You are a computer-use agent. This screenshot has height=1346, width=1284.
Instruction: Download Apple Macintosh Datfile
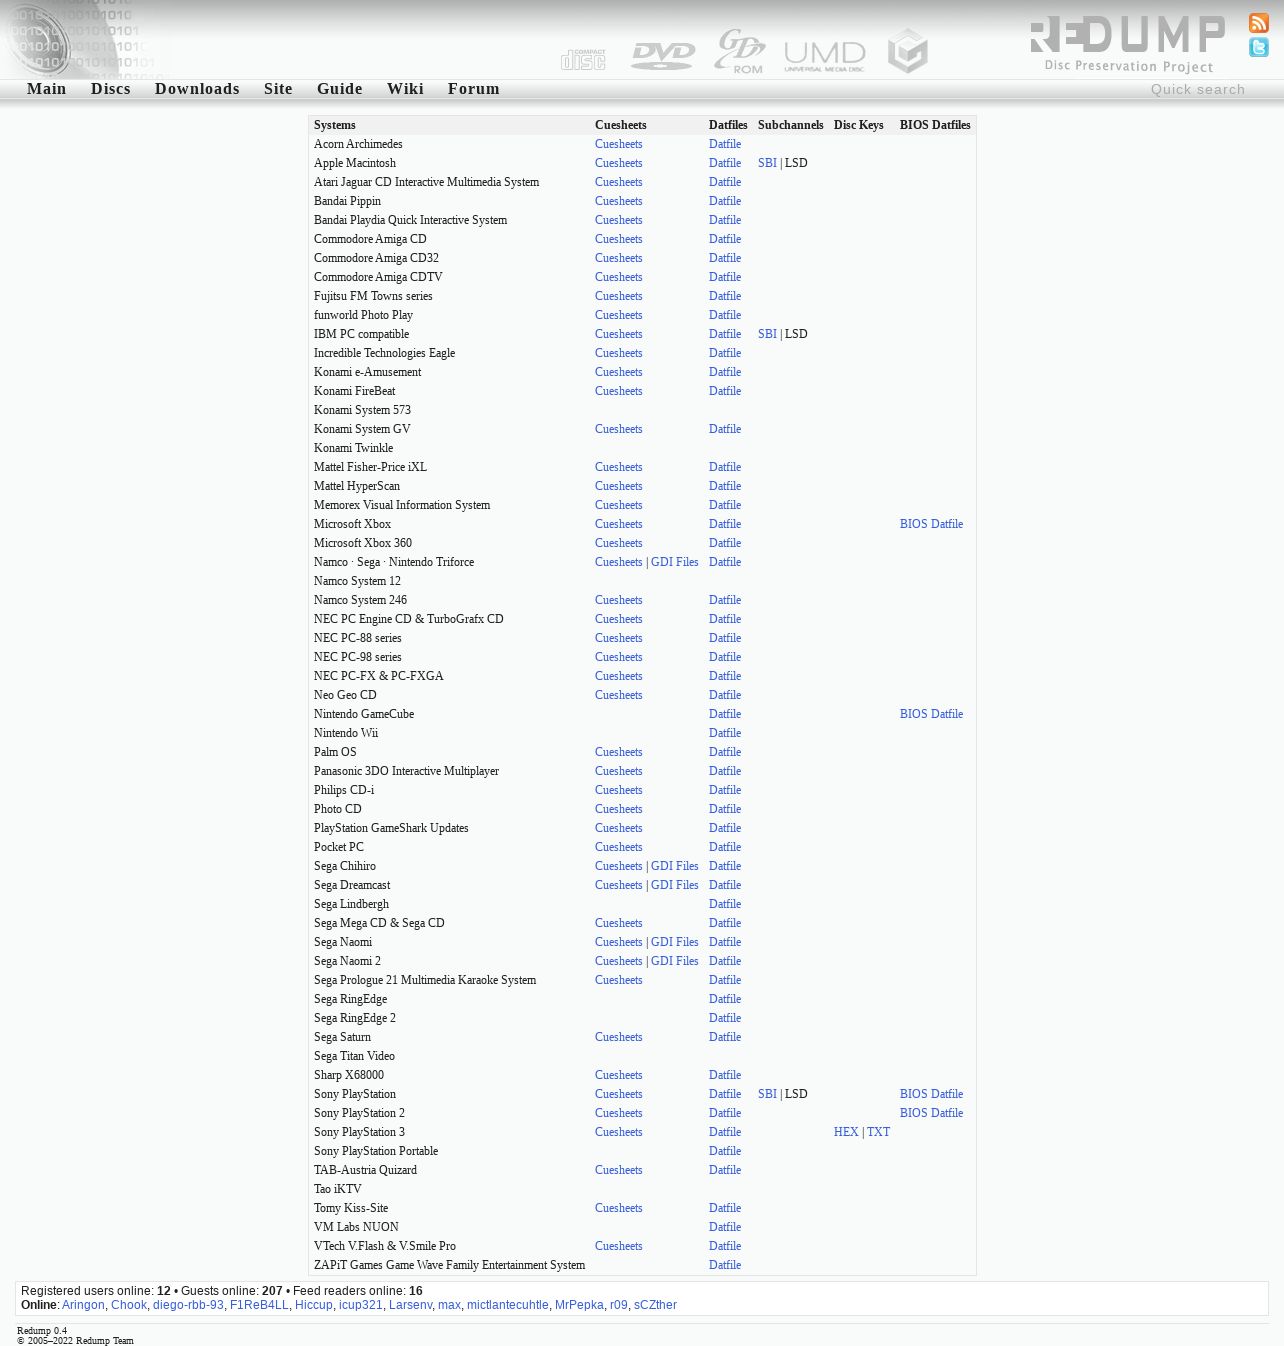point(725,163)
